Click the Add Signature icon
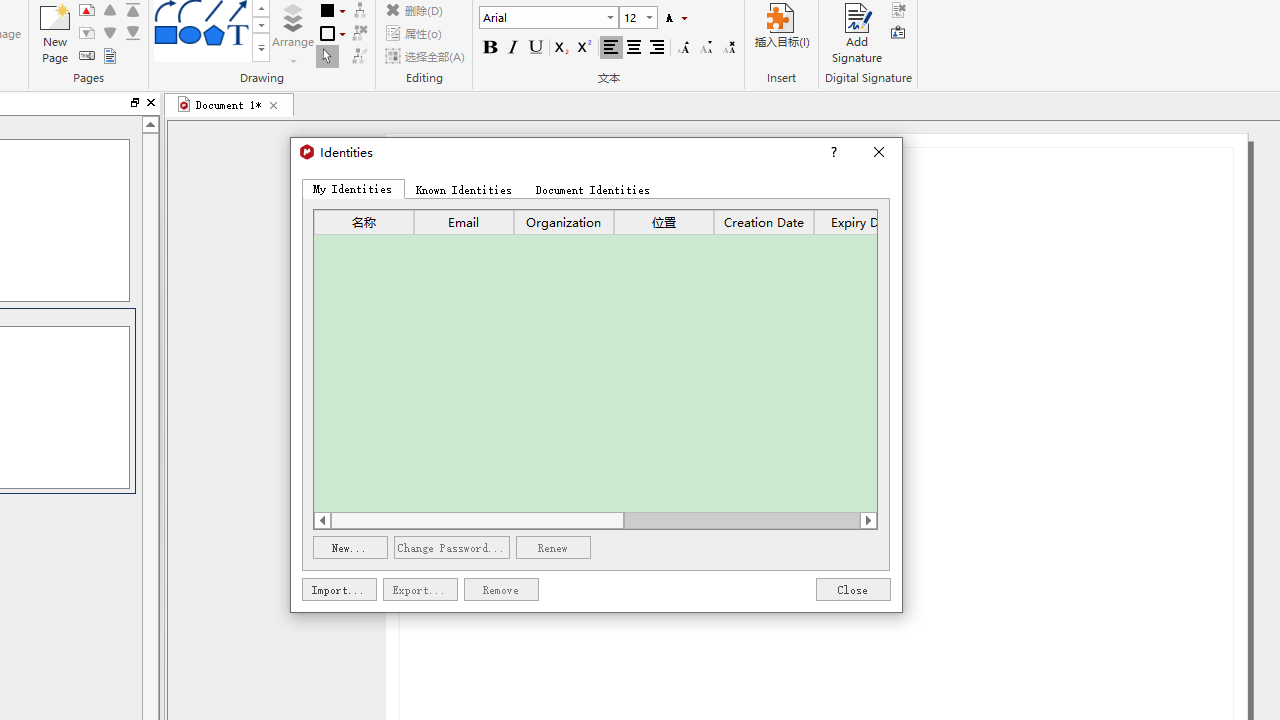Screen dimensions: 1280x720 click(857, 20)
